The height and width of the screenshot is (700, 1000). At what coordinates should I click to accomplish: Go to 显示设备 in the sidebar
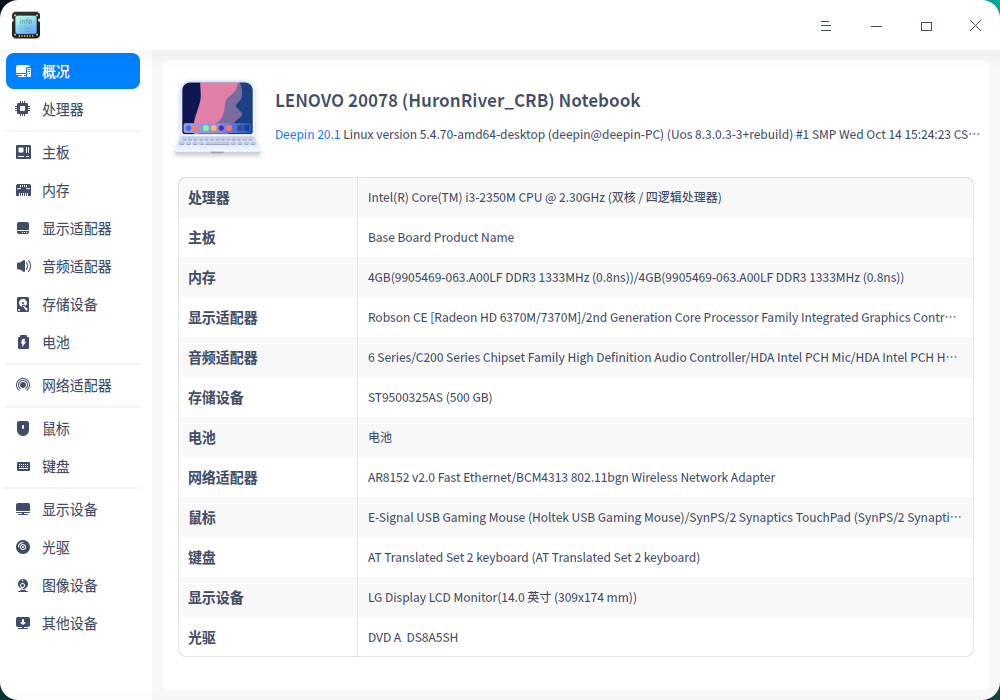73,509
